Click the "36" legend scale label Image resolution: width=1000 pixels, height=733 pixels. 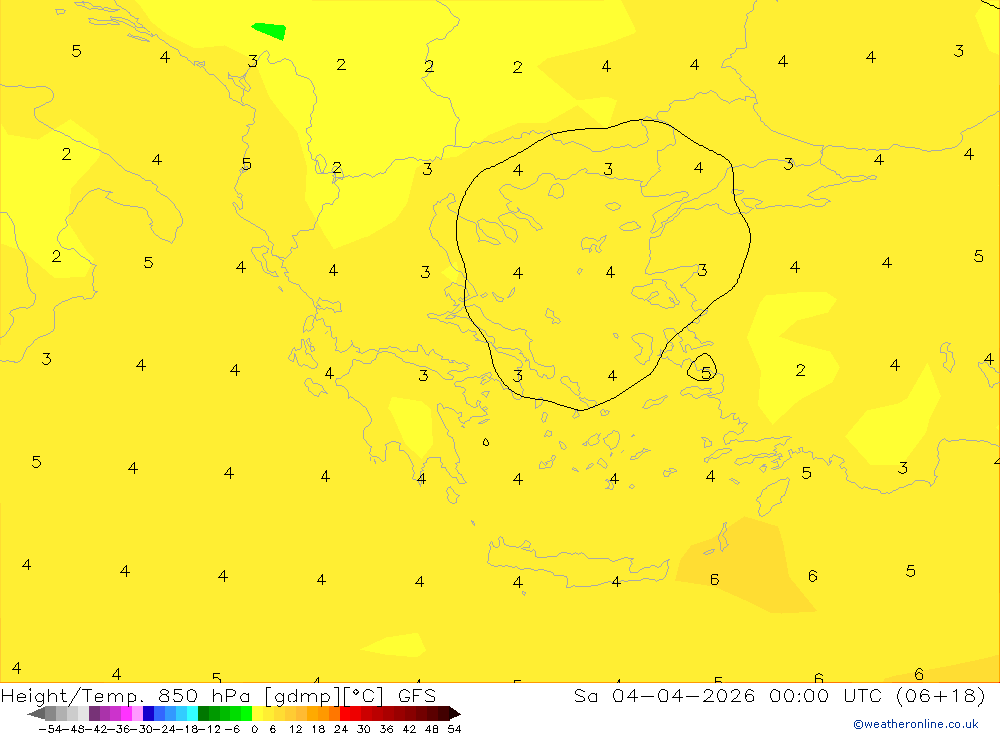(386, 729)
